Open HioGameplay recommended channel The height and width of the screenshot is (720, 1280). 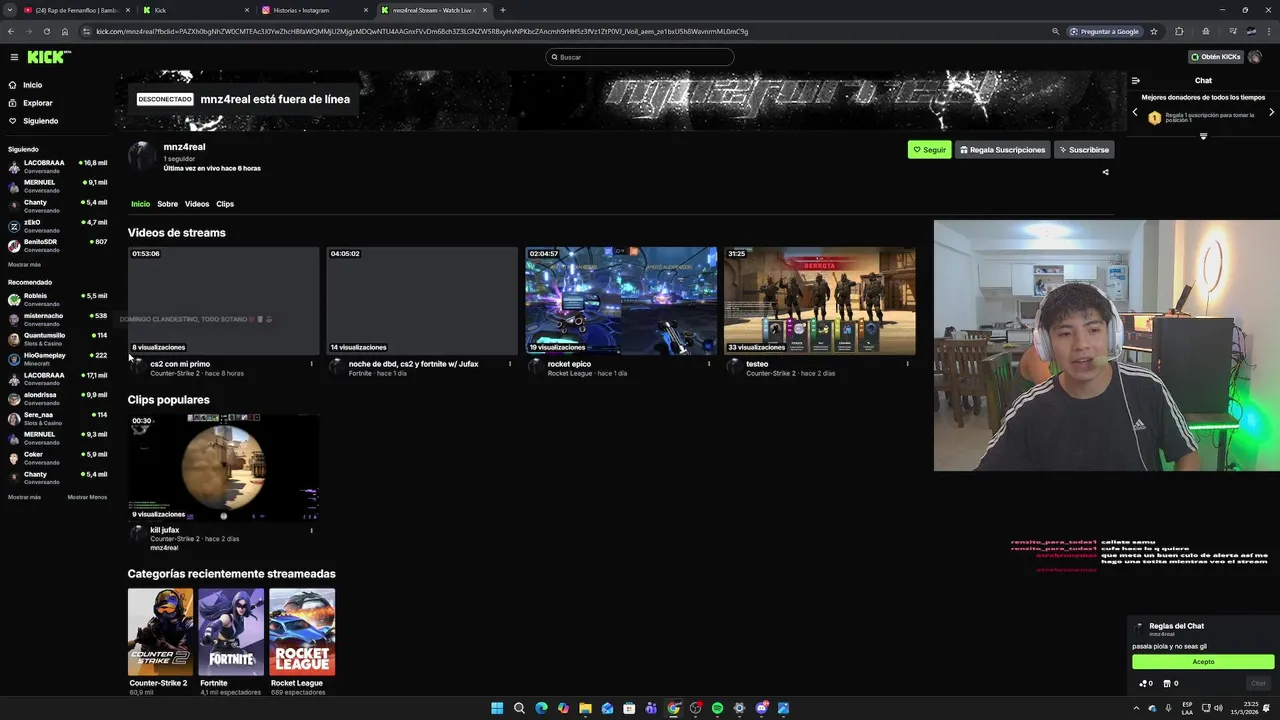coord(57,359)
